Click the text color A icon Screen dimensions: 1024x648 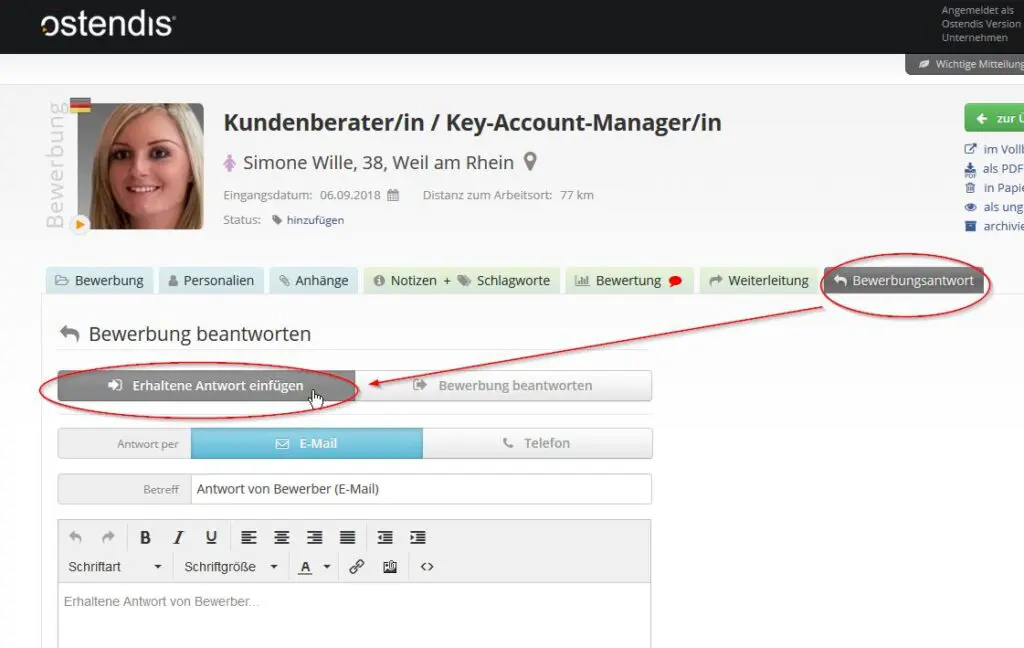tap(305, 567)
